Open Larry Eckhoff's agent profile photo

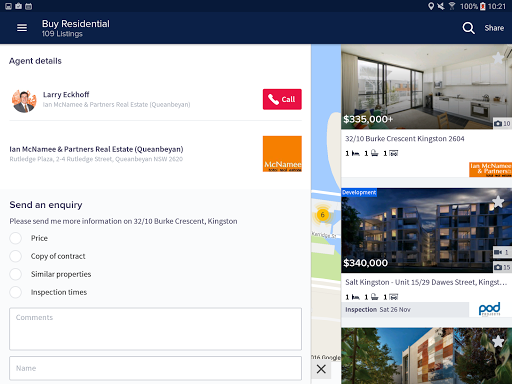click(x=24, y=101)
